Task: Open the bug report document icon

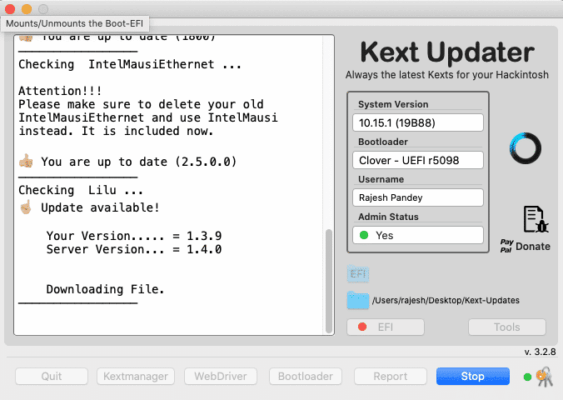Action: click(535, 219)
